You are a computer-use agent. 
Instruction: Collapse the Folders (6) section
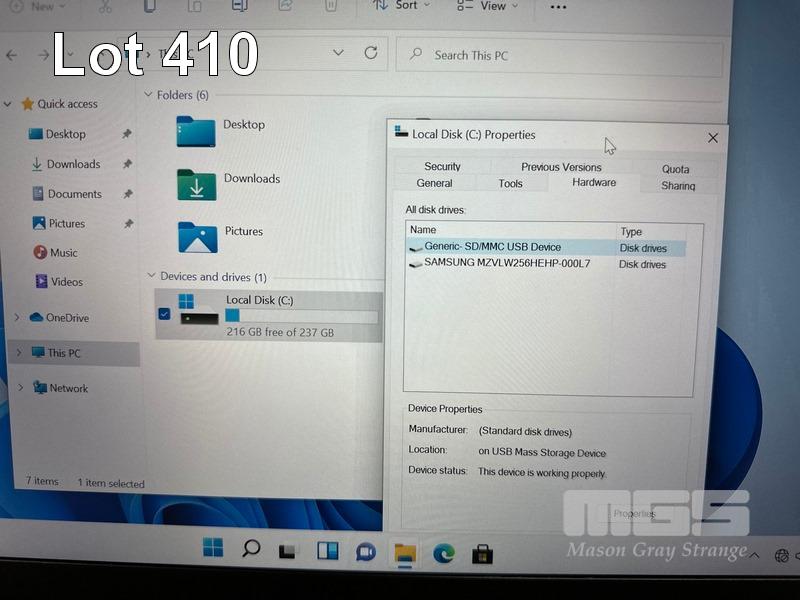(147, 95)
